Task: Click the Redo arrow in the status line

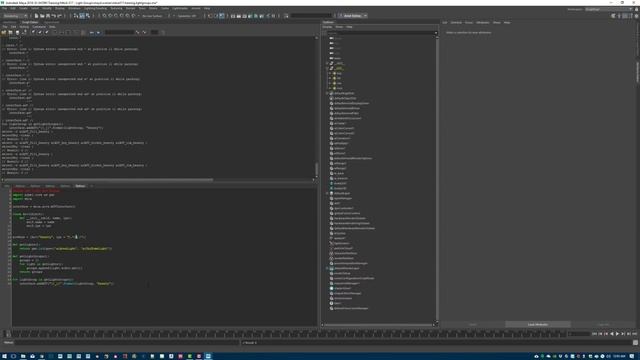Action: pyautogui.click(x=60, y=16)
